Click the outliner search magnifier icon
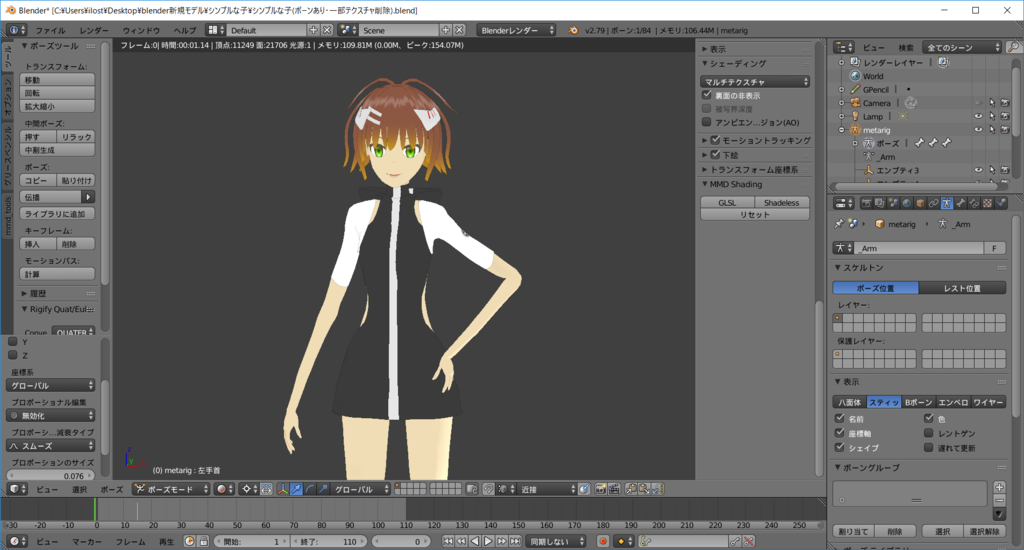This screenshot has width=1024, height=550. (x=1013, y=47)
